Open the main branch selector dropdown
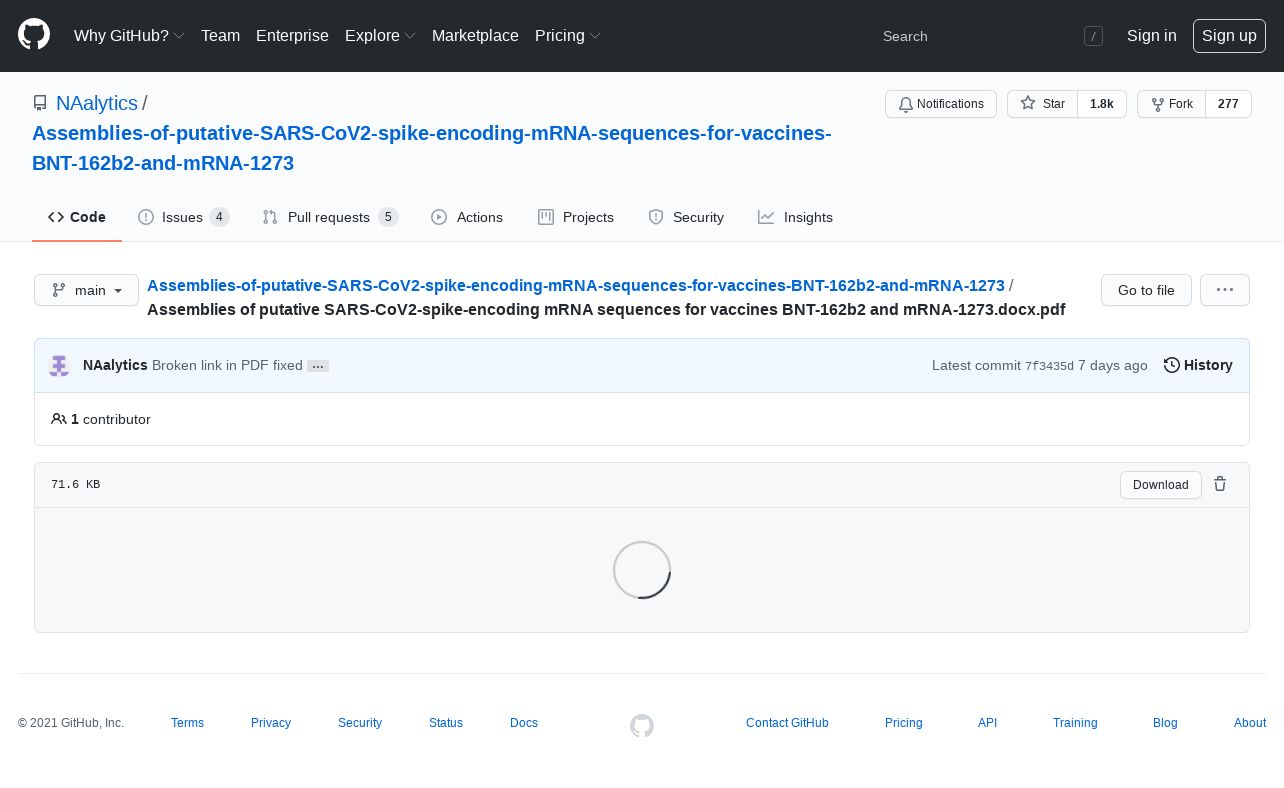The width and height of the screenshot is (1284, 788). click(x=87, y=290)
